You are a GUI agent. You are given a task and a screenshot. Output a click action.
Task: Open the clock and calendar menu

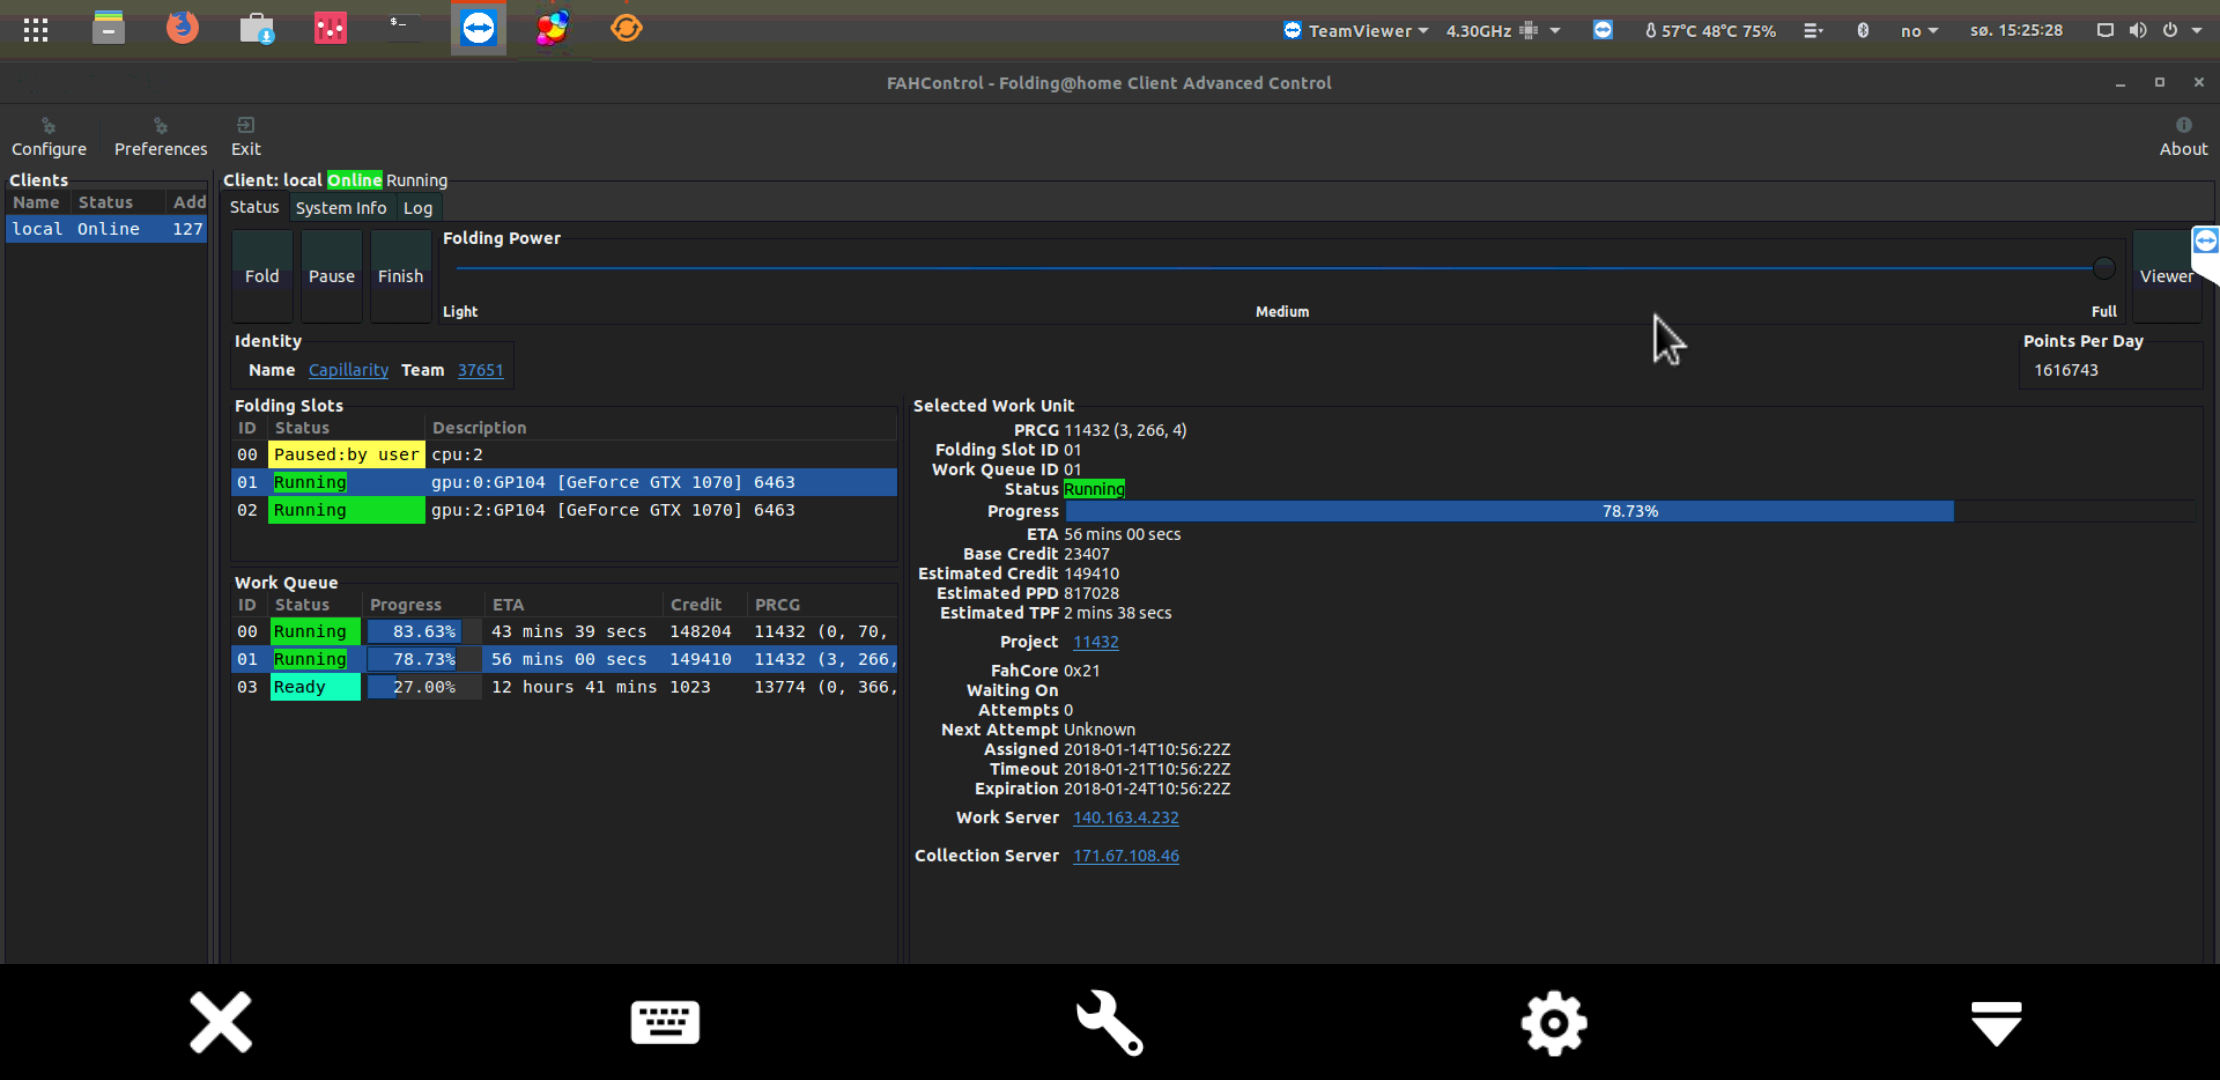pyautogui.click(x=2016, y=30)
